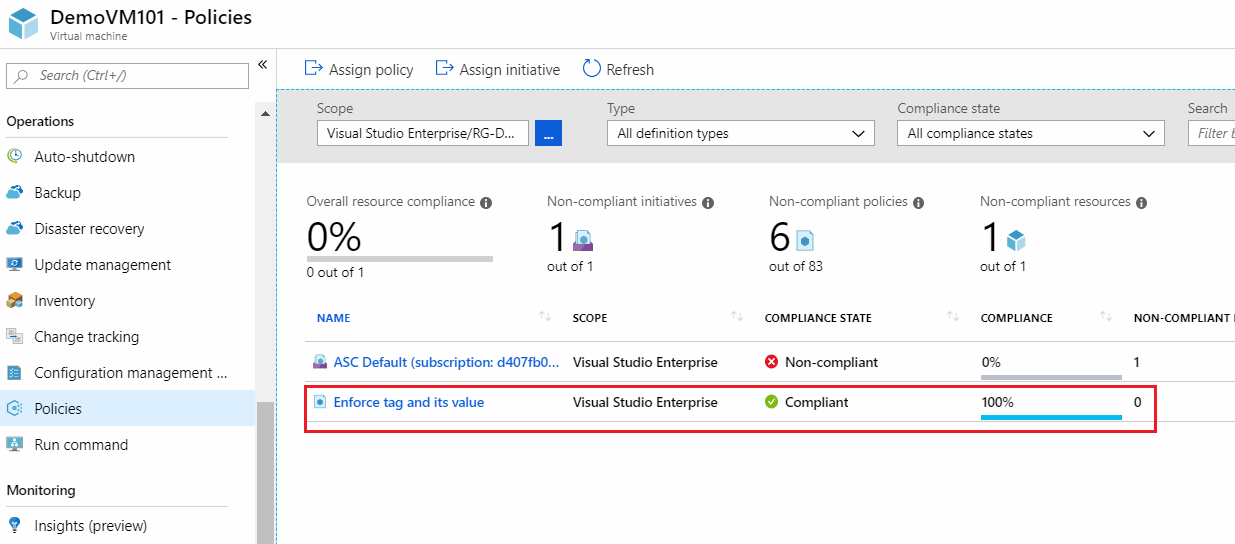Click the Search filter input field
This screenshot has width=1235, height=544.
tap(1211, 133)
